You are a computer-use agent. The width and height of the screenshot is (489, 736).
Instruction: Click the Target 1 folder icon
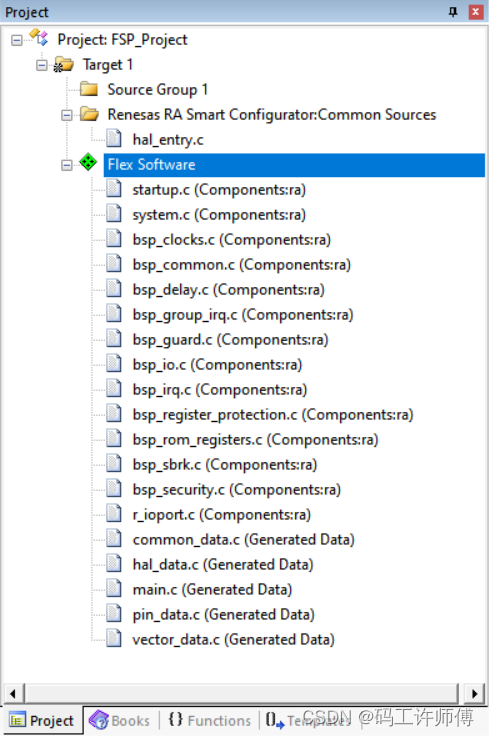coord(64,64)
